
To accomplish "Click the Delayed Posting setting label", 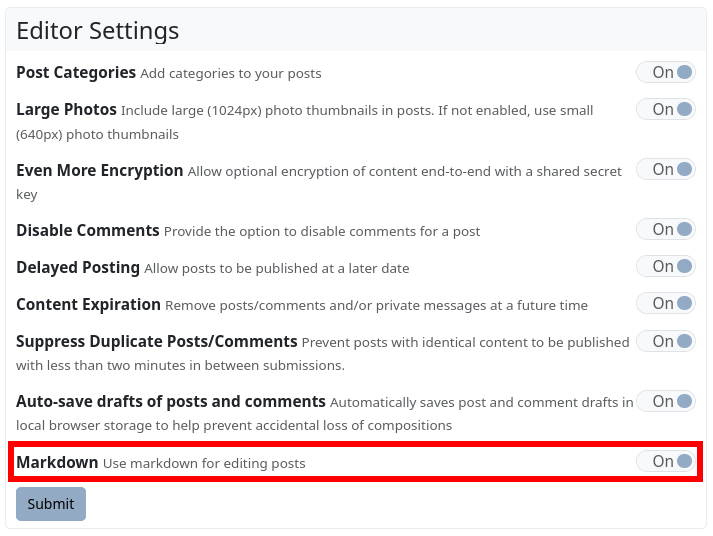I will pos(78,268).
